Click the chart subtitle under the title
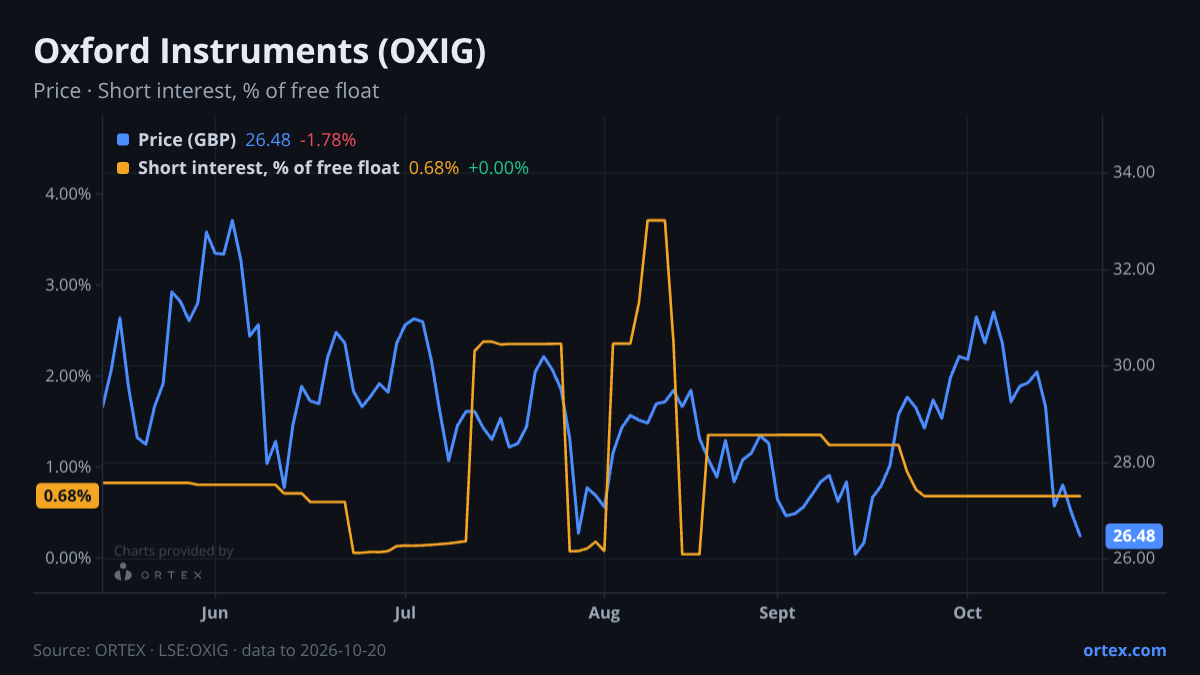Screen dimensions: 1200x675 (x=206, y=91)
